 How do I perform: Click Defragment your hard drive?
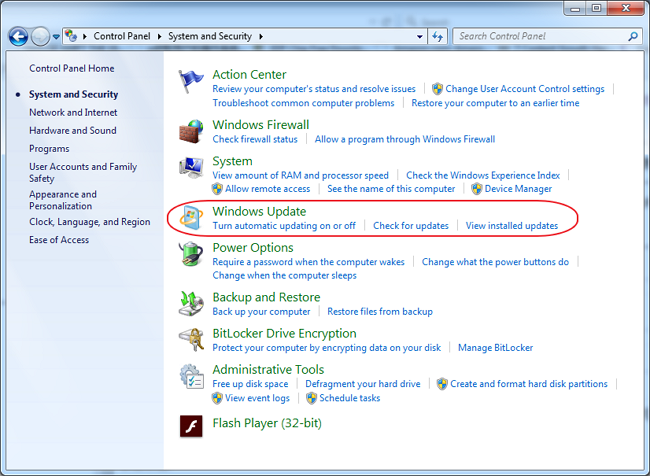pos(363,384)
